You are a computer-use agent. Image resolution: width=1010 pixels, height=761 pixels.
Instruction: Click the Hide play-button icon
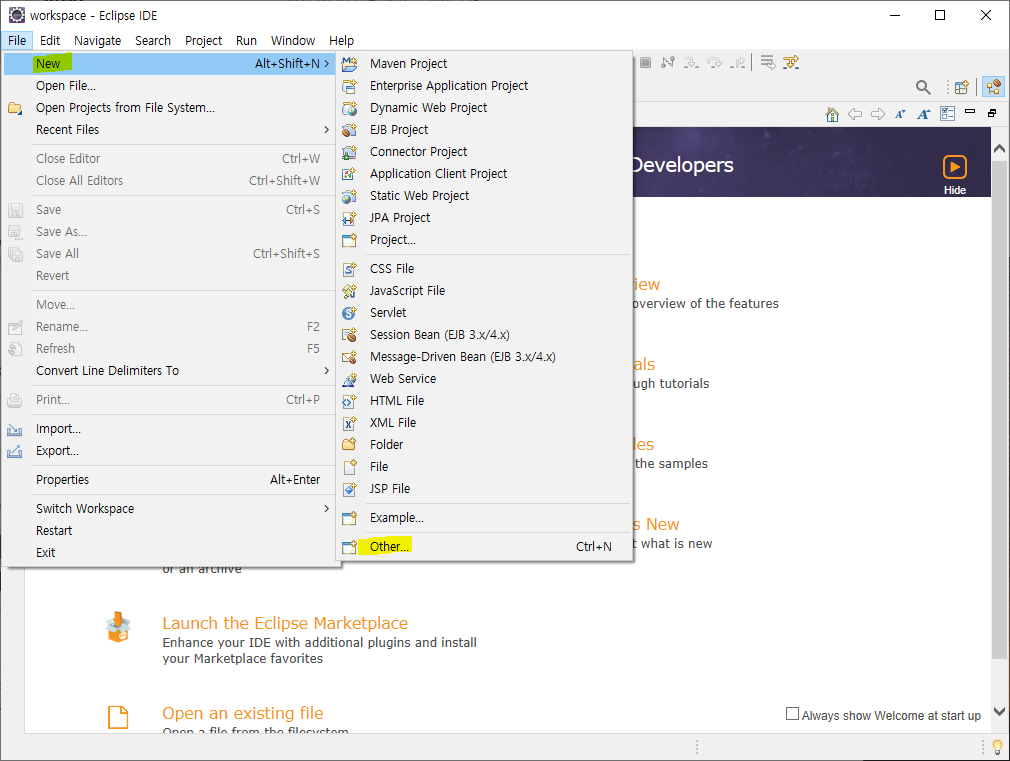click(955, 167)
